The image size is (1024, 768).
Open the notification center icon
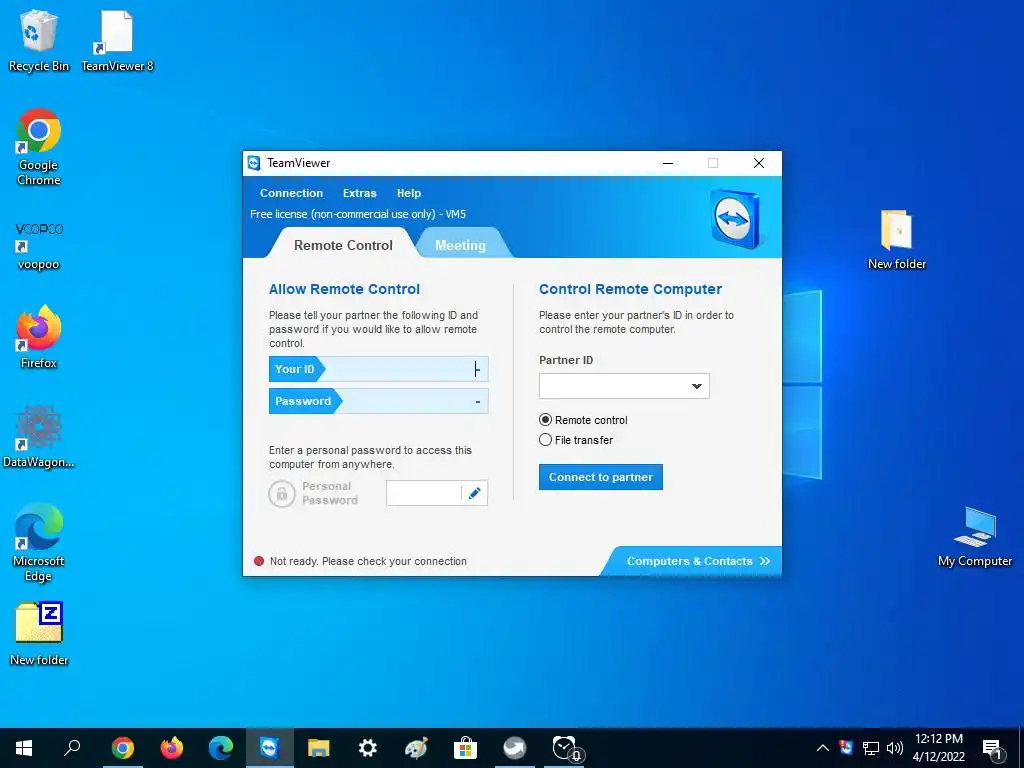(992, 749)
